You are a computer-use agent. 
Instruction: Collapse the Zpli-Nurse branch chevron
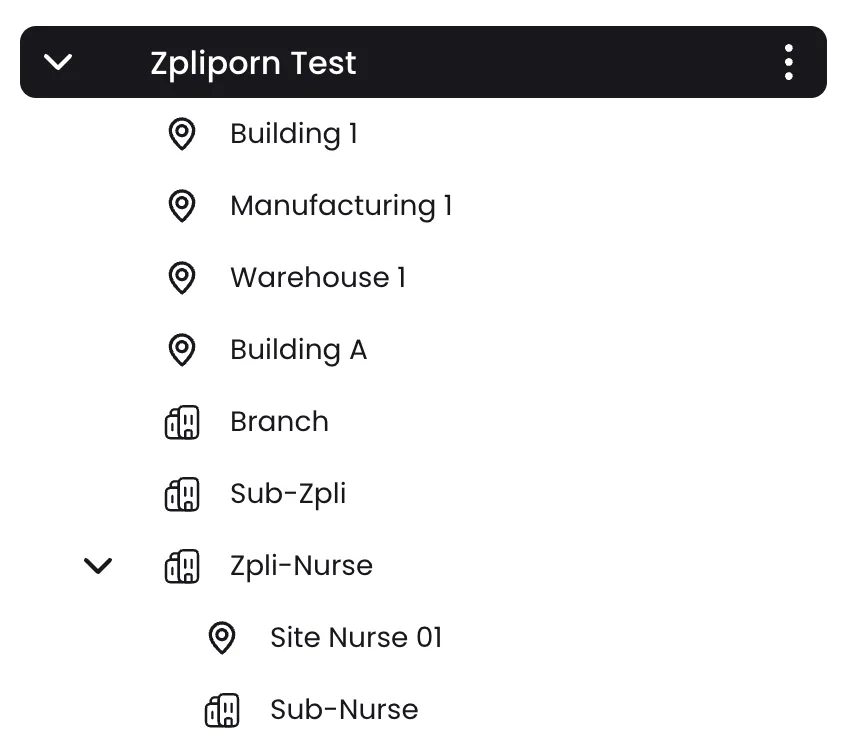(x=98, y=566)
